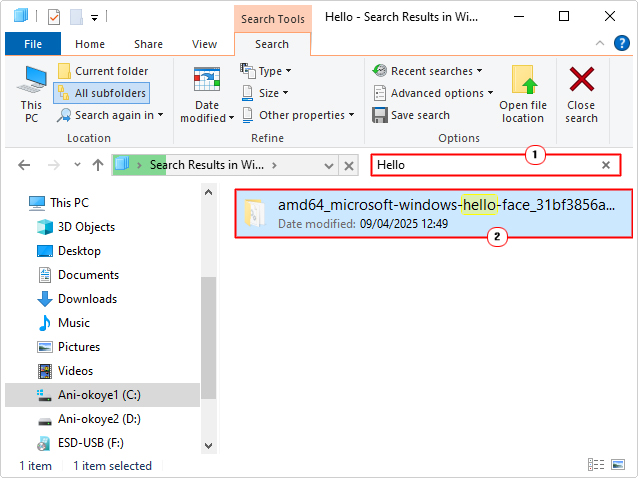Click the Save search floppy disk icon
This screenshot has height=478, width=638.
coord(379,115)
